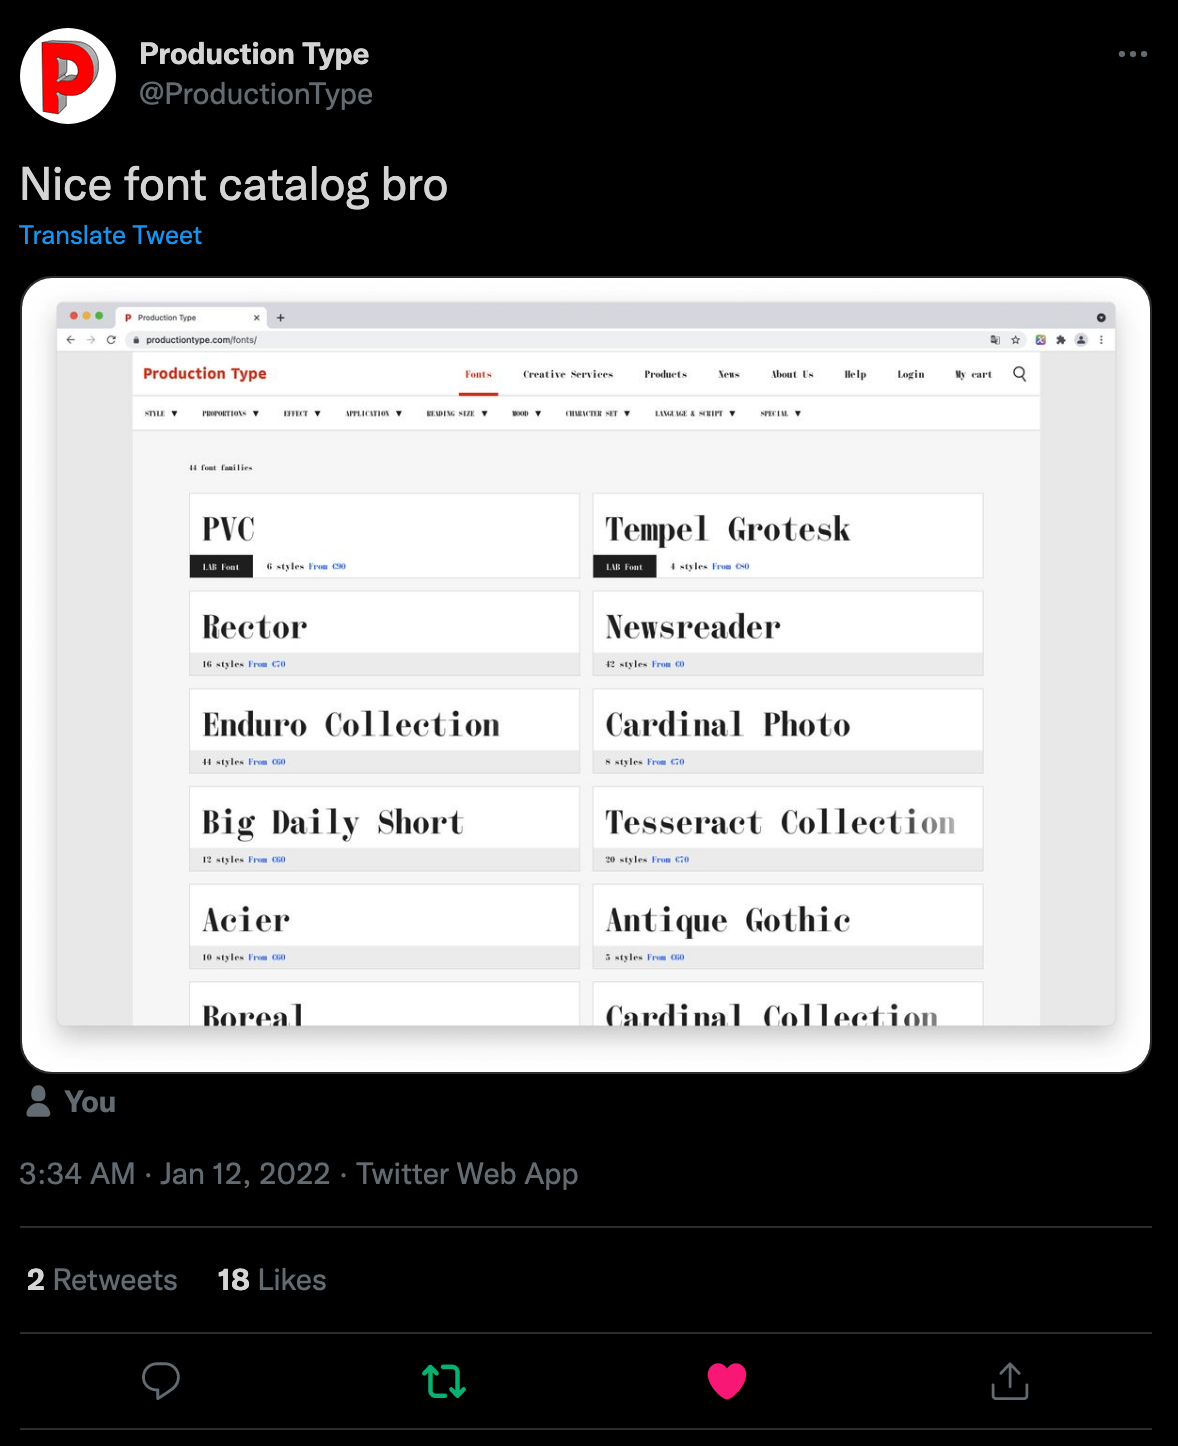
Task: Open the Tempel Grotesk font card
Action: (x=788, y=536)
